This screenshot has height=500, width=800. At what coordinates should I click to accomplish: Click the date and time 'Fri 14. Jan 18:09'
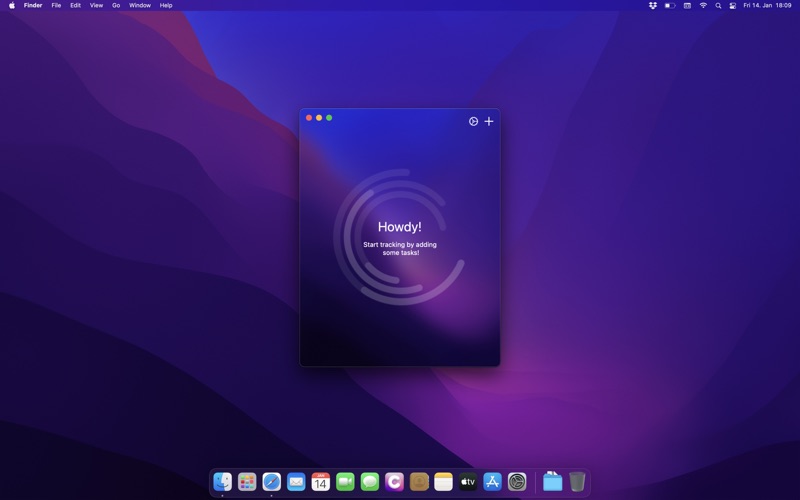pyautogui.click(x=767, y=6)
